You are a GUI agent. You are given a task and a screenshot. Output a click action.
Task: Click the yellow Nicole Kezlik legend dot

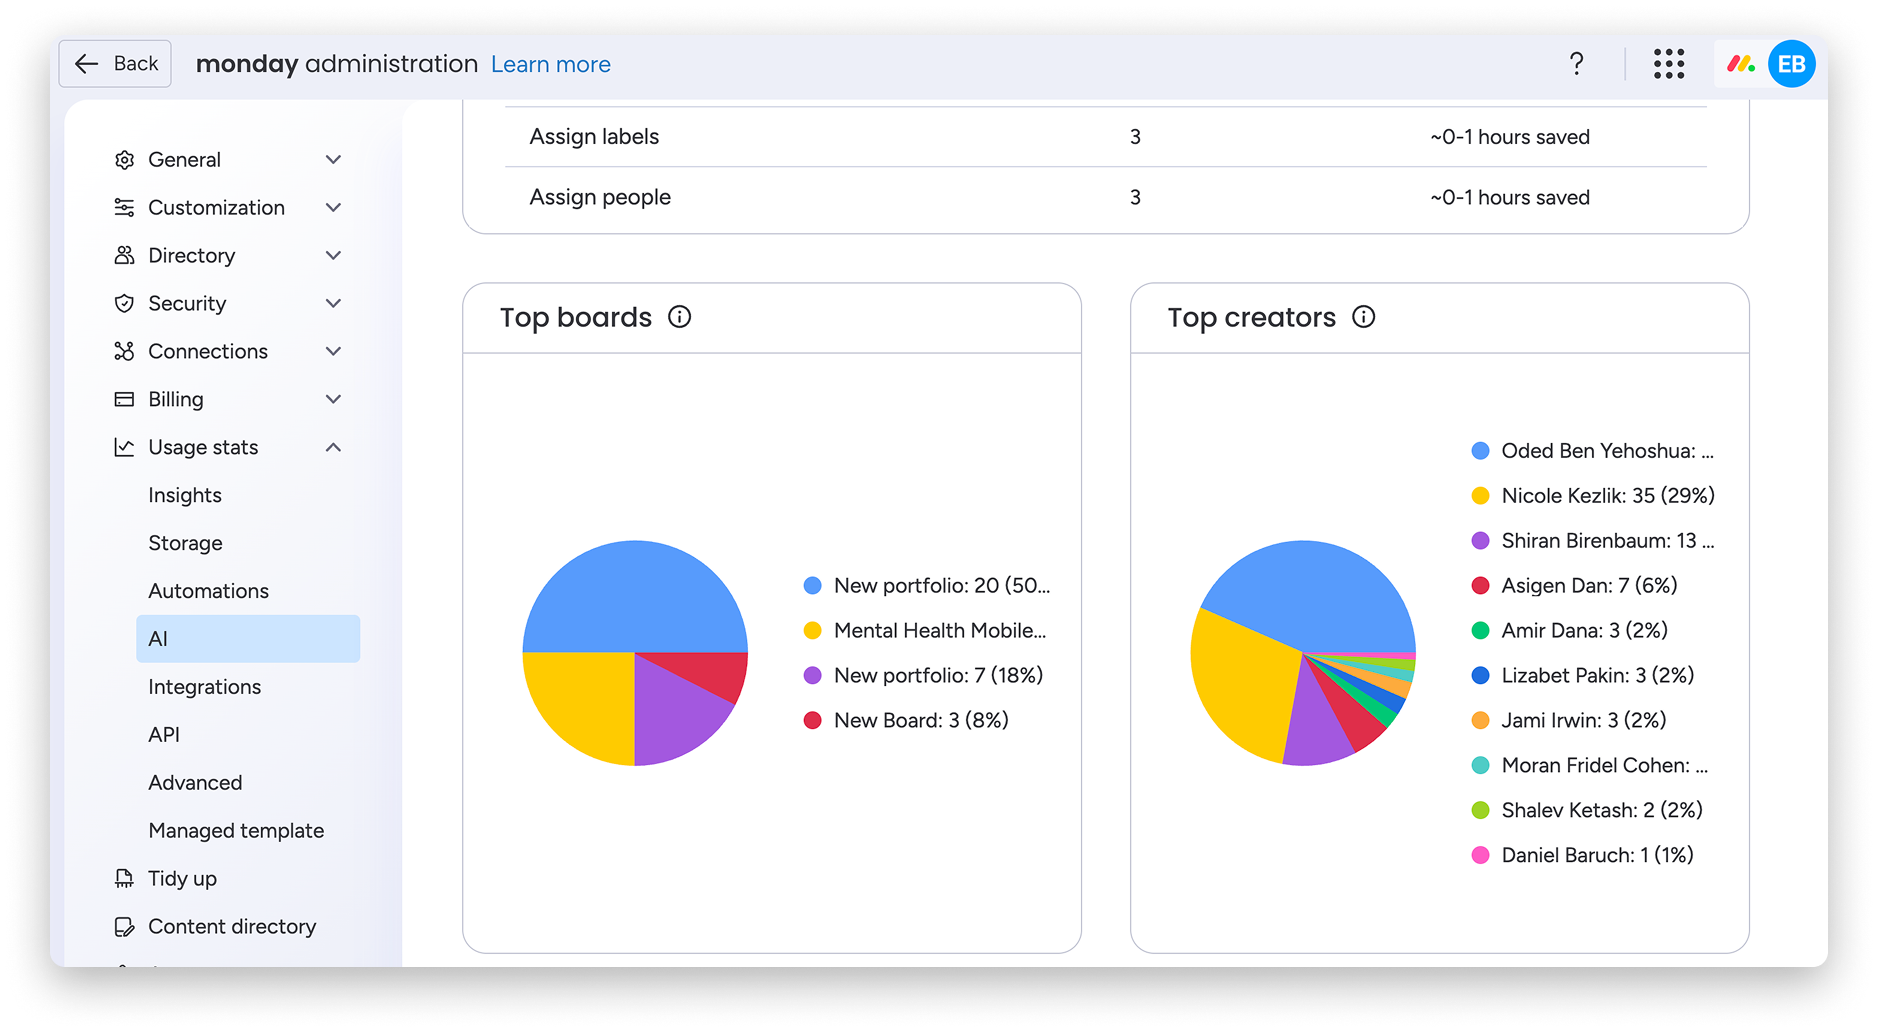1480,496
